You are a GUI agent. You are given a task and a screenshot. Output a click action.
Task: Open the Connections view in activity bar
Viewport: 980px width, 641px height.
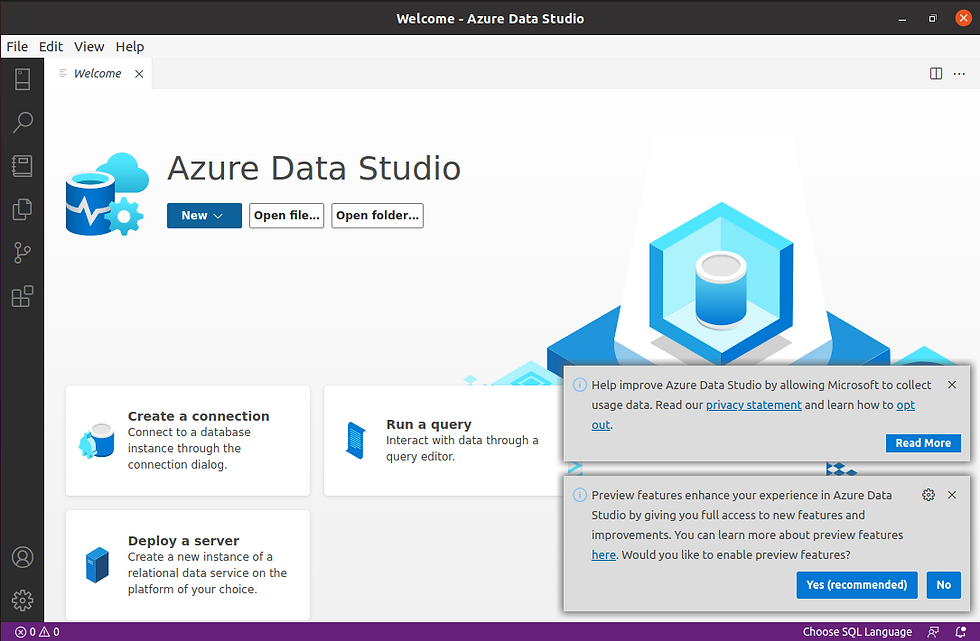[22, 79]
